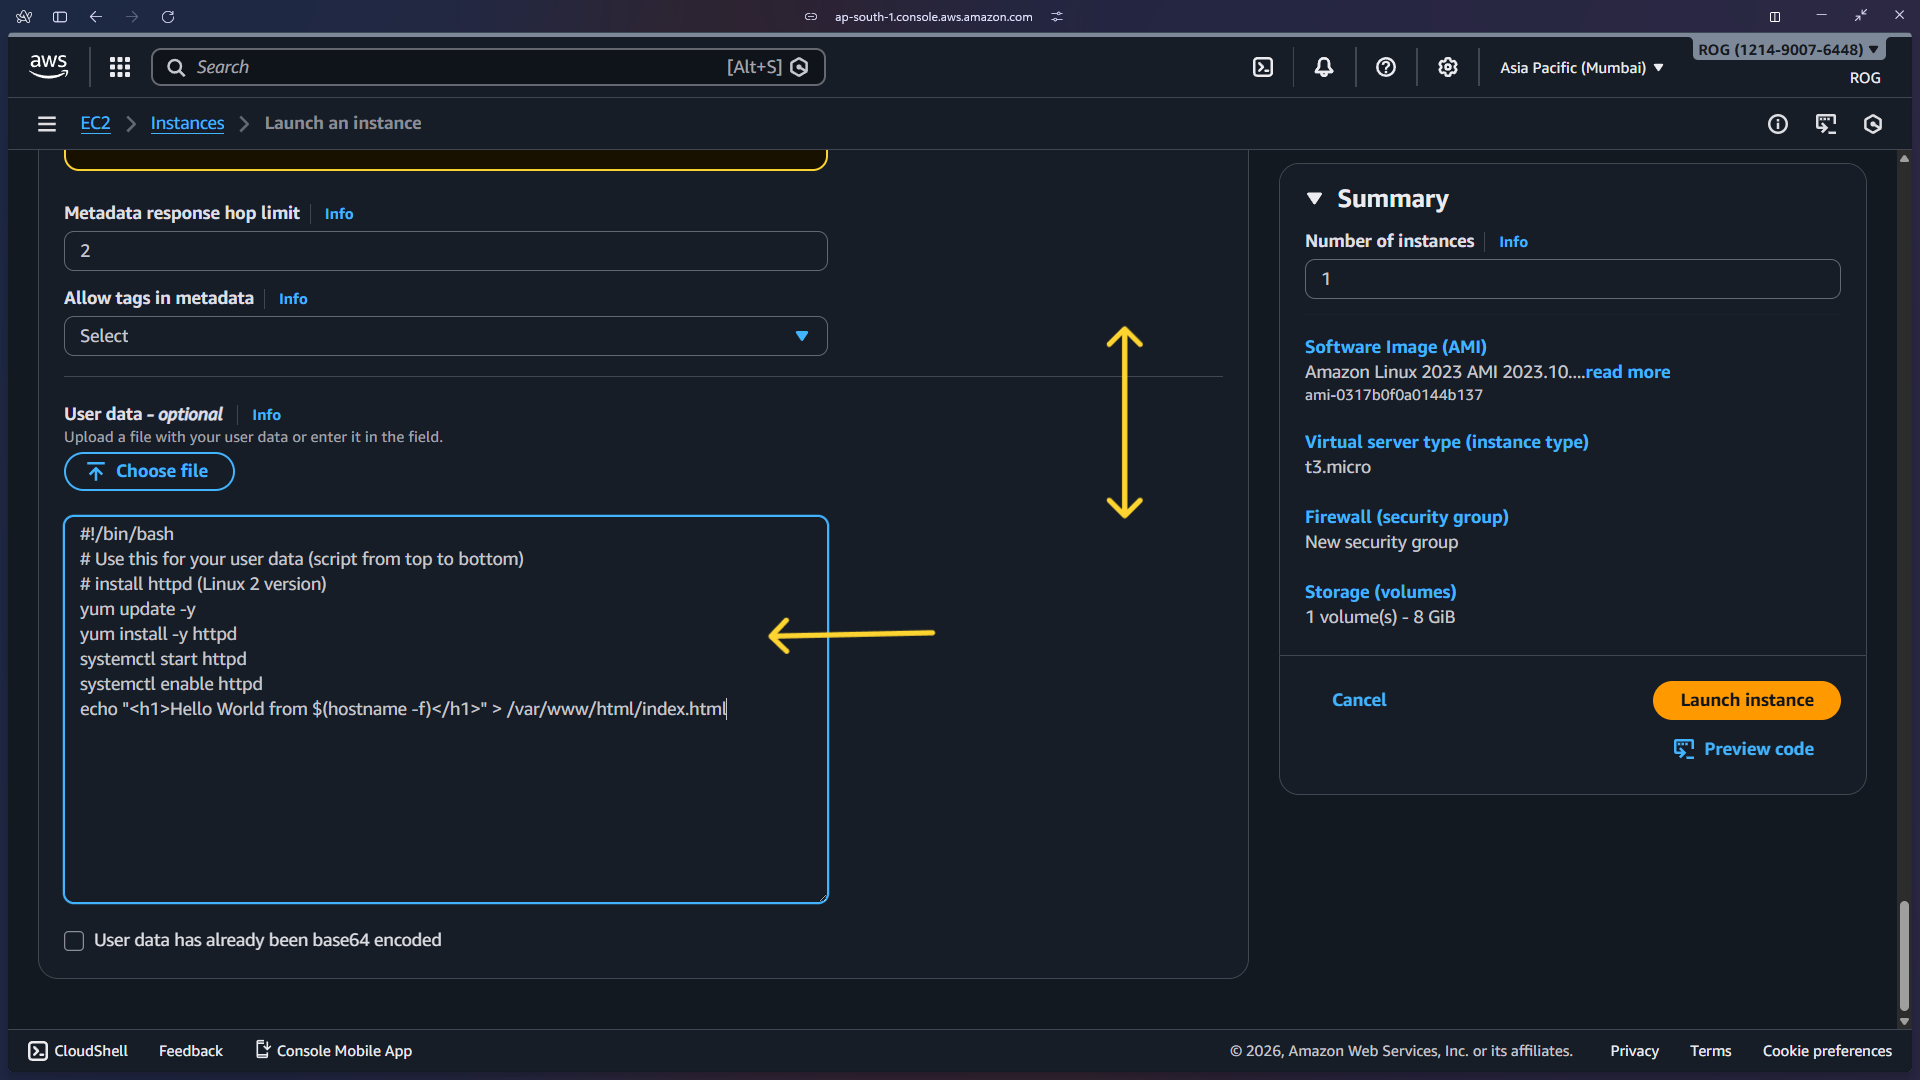Collapse the Summary section

click(1315, 198)
